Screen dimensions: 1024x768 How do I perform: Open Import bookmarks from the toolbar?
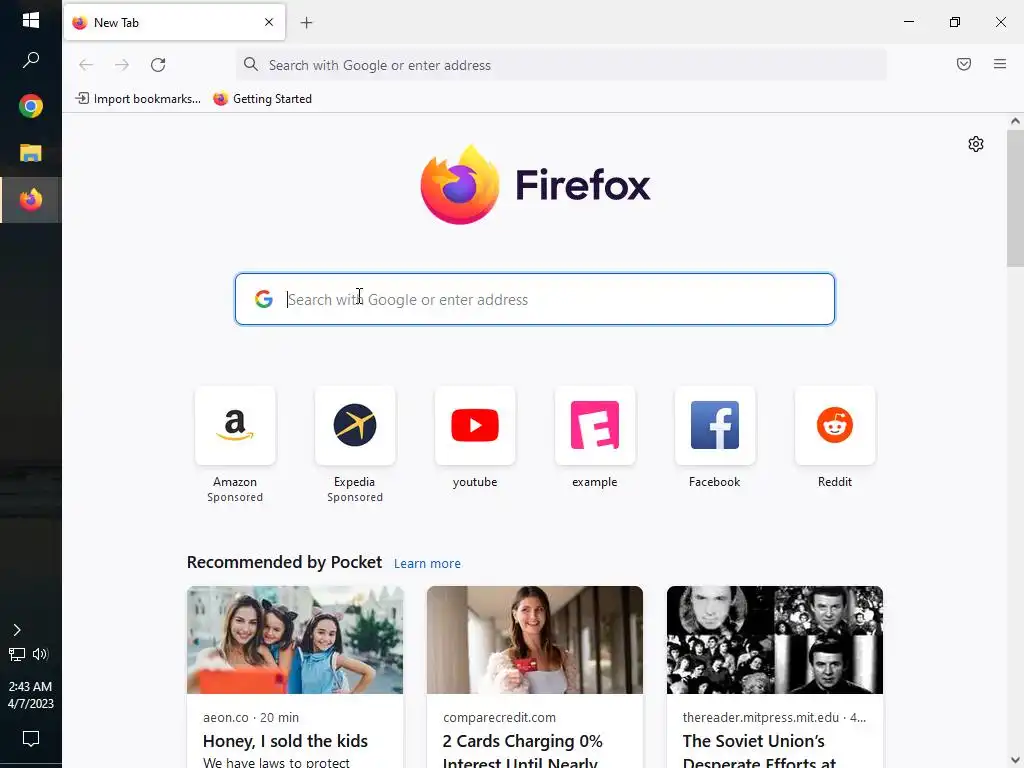(138, 99)
